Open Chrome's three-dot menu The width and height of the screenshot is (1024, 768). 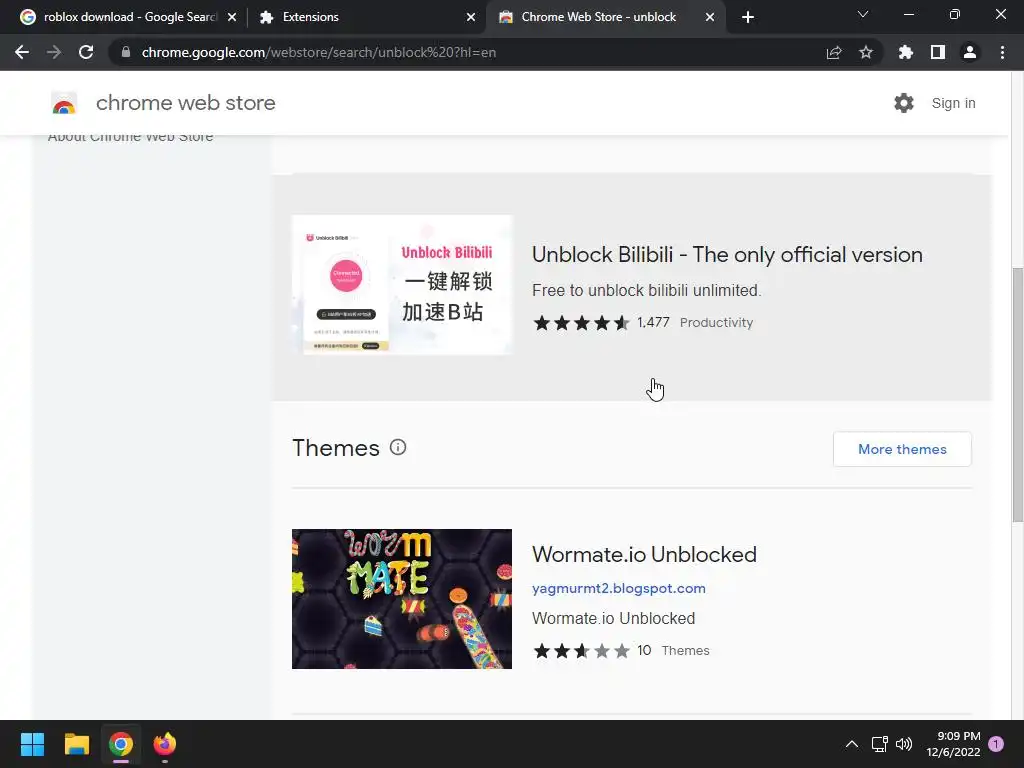(1002, 52)
